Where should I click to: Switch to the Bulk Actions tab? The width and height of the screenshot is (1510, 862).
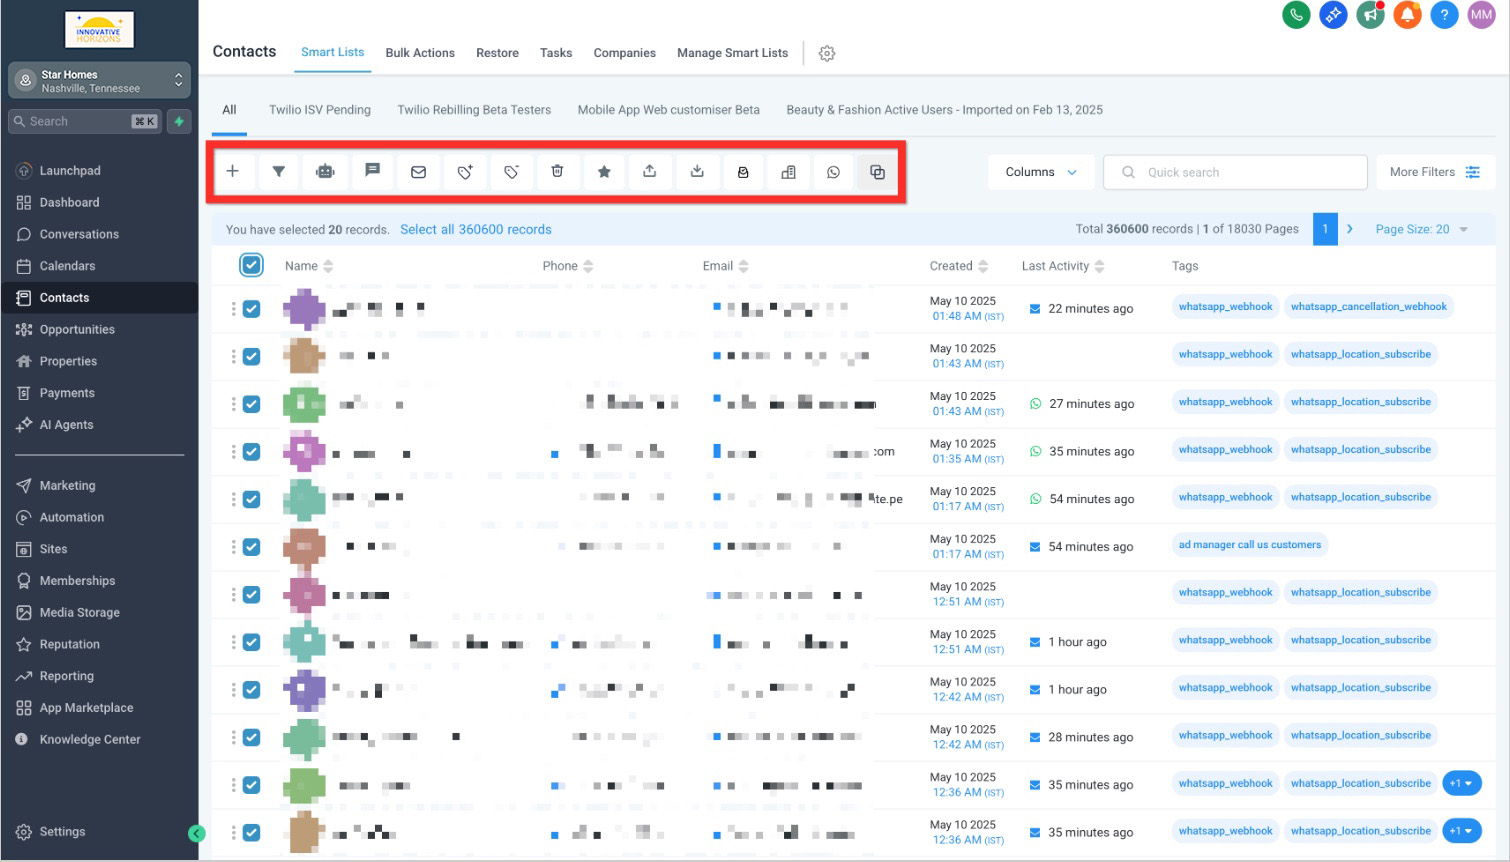(x=420, y=53)
